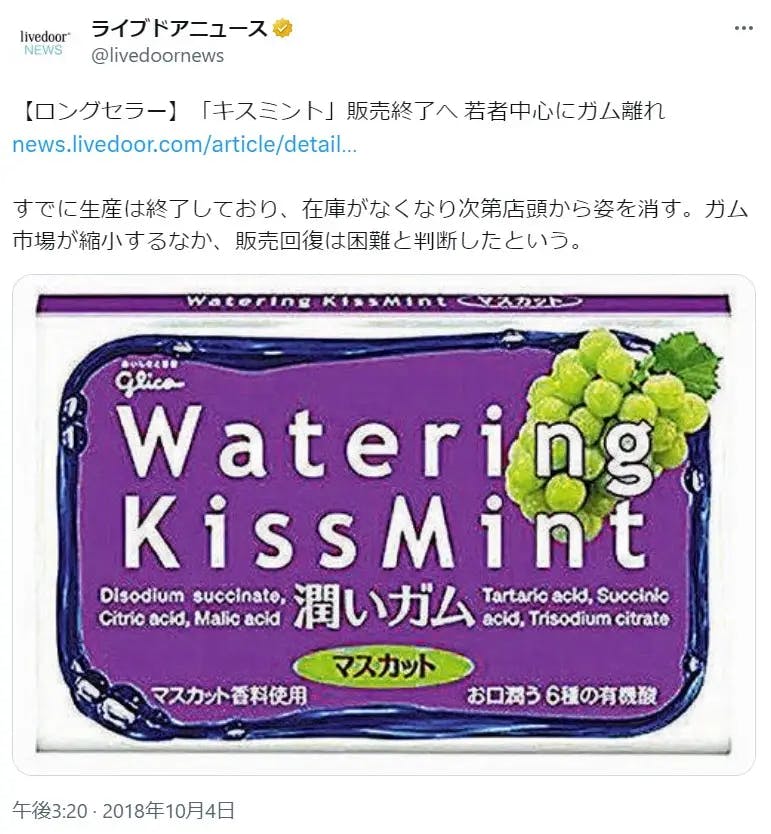Click the お口潤う6種の有機酸 caption
The image size is (771, 834).
point(562,696)
